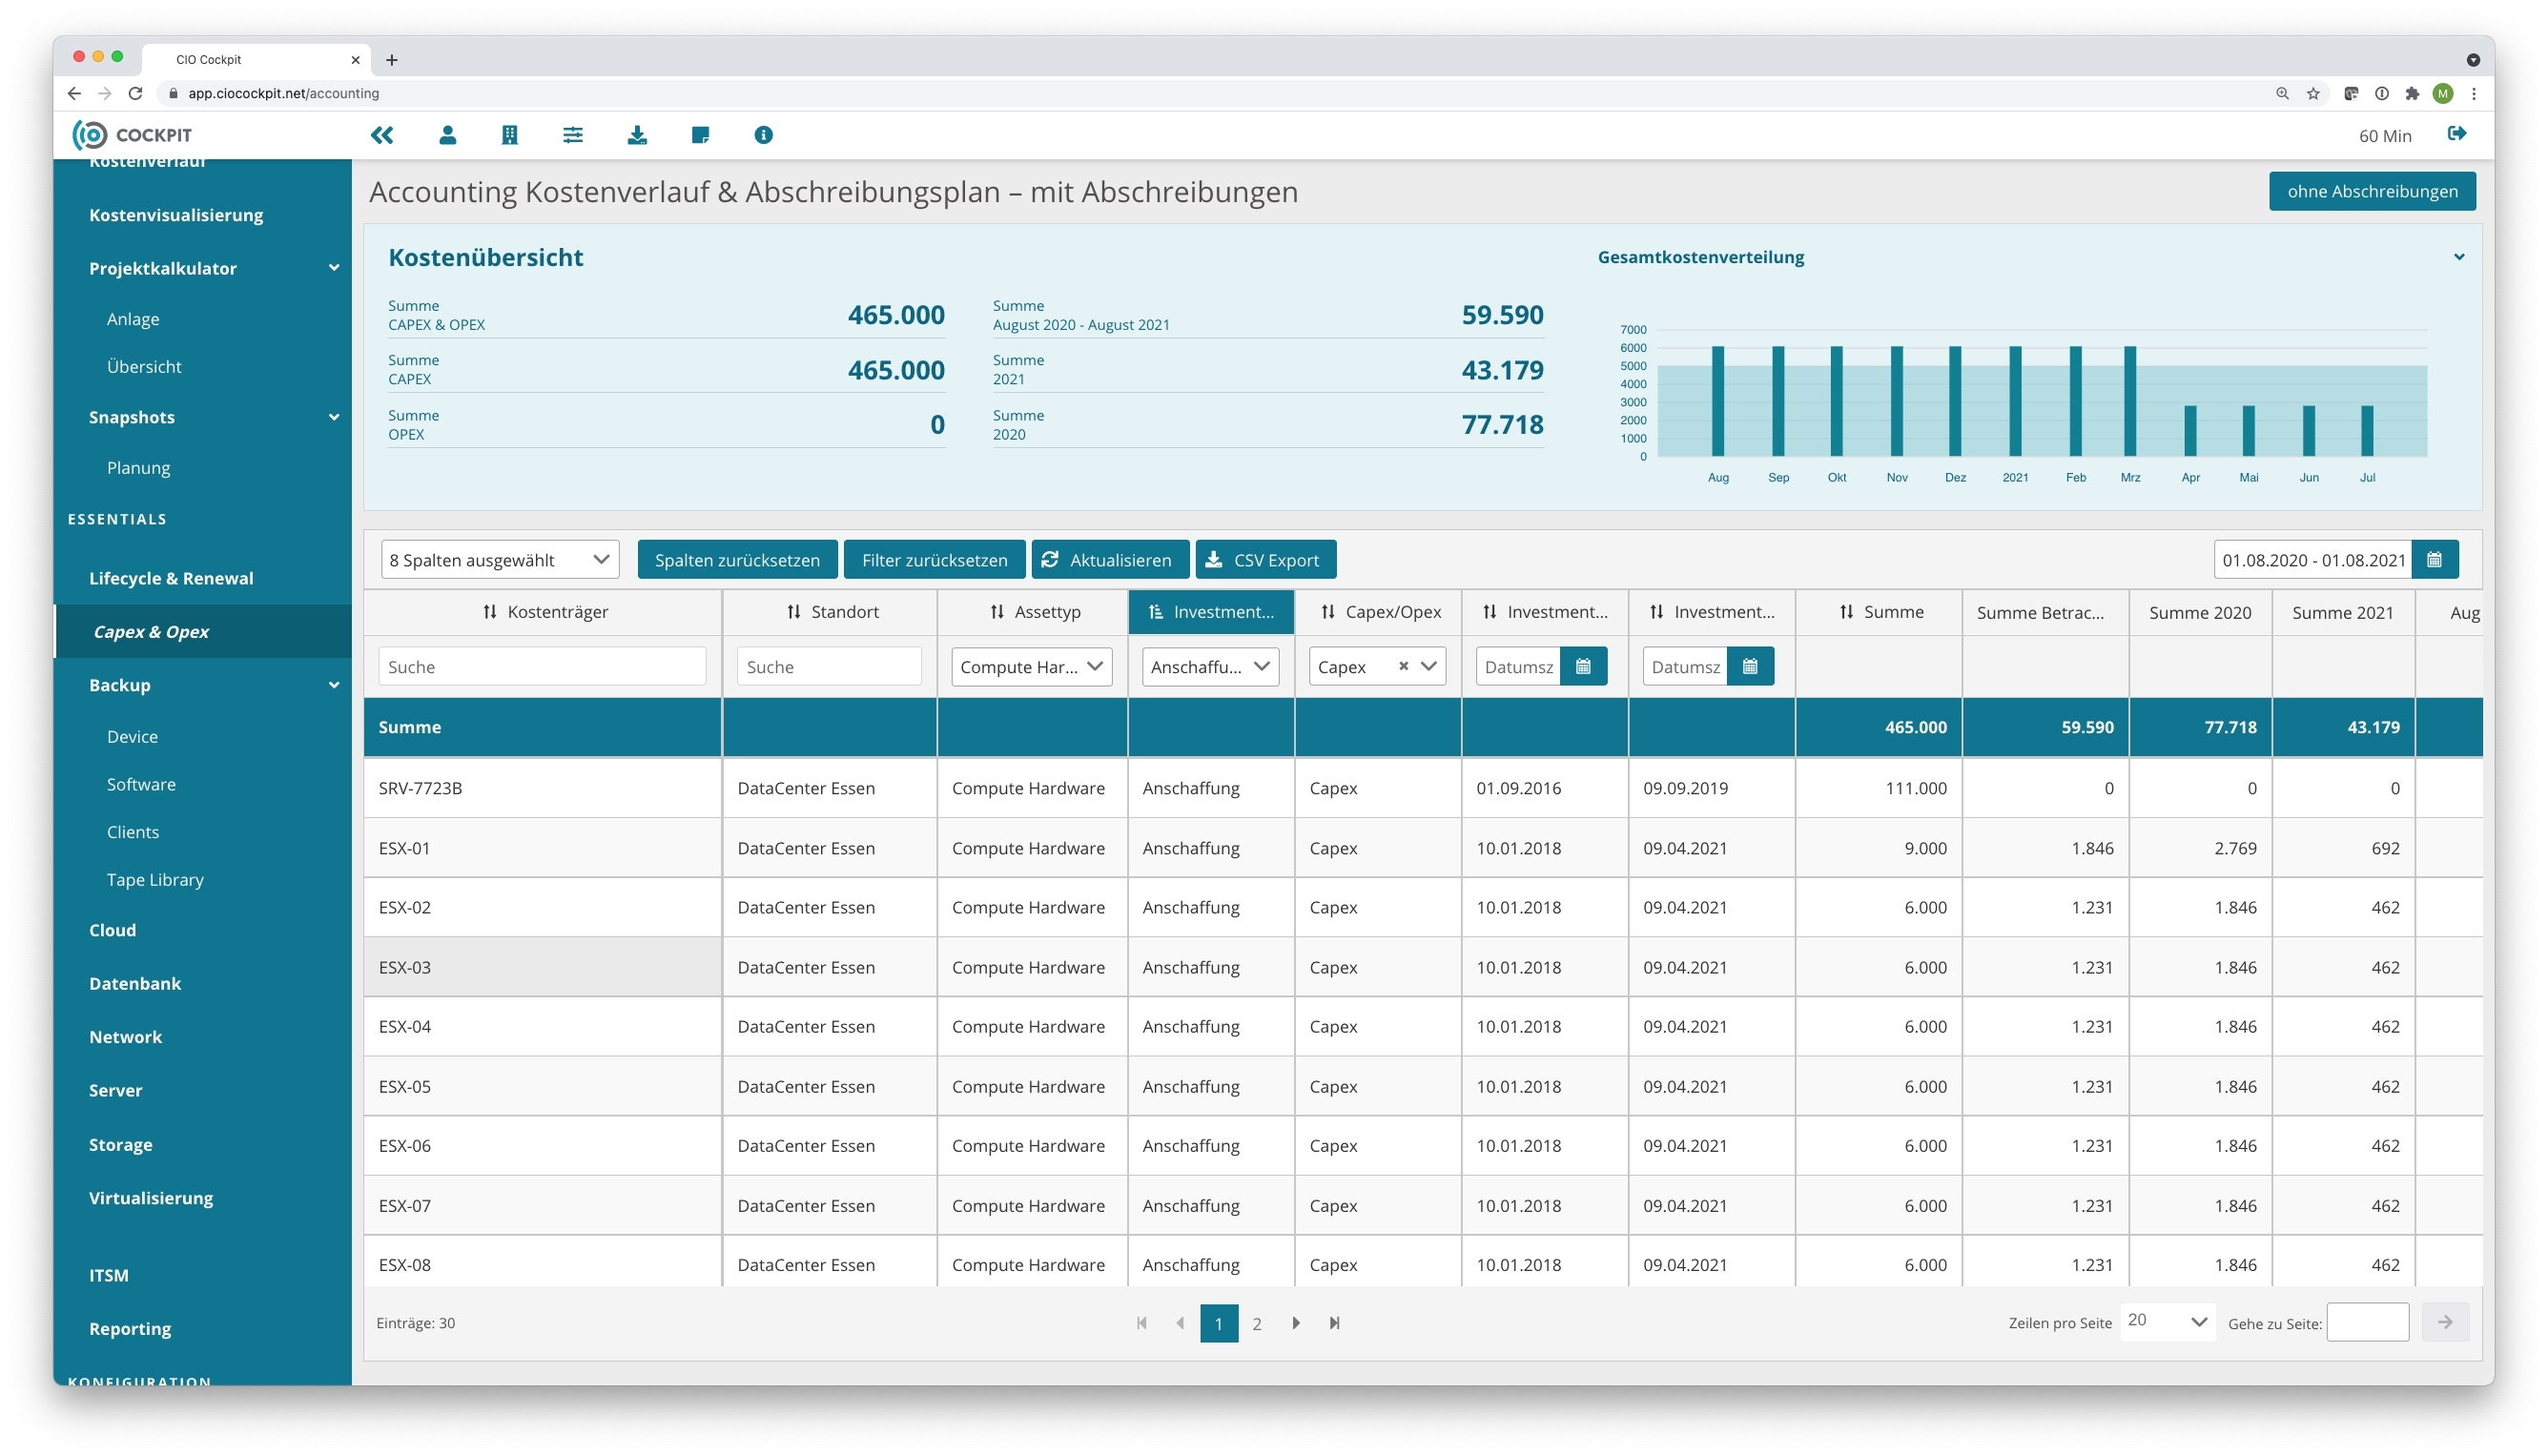
Task: Open the 8 Spalten ausgewählt dropdown
Action: click(499, 560)
